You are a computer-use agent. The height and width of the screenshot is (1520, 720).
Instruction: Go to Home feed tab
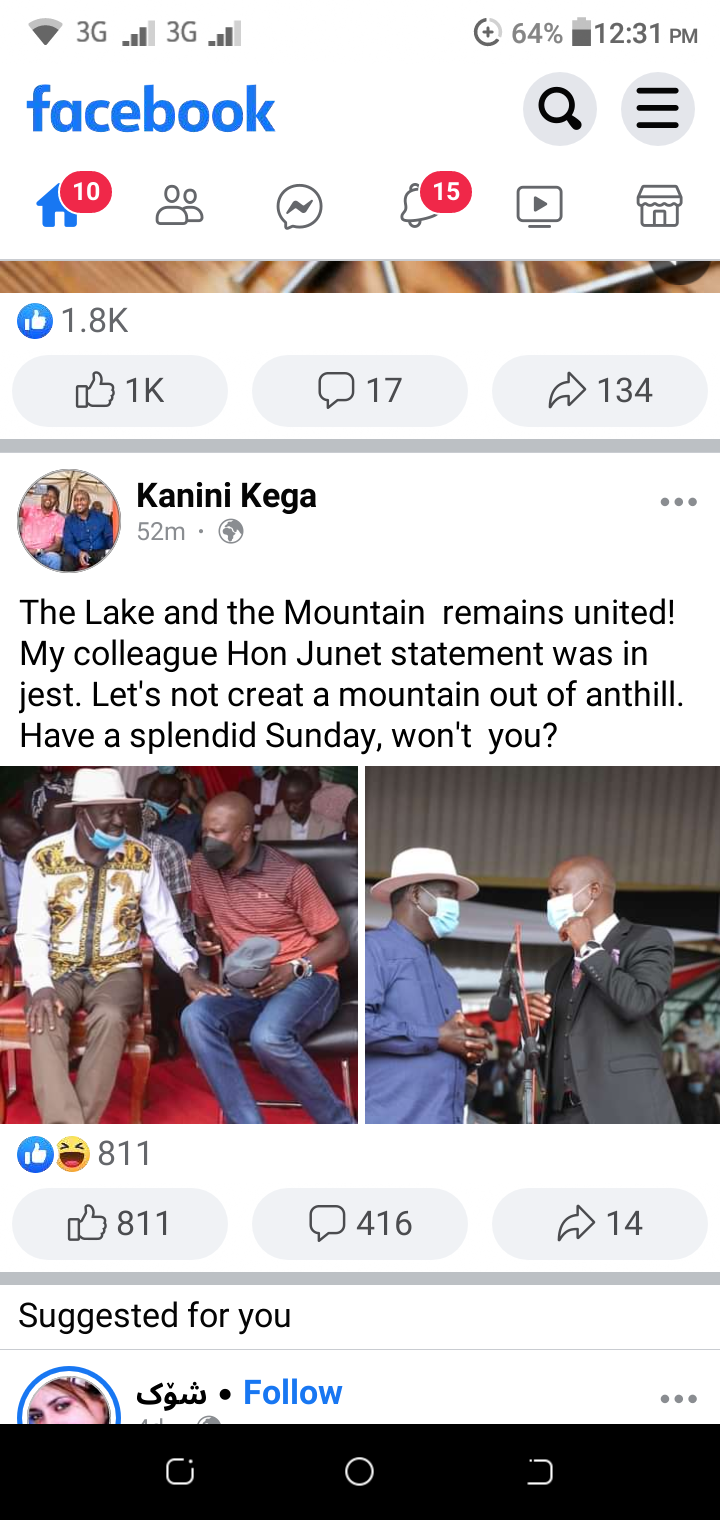click(60, 206)
